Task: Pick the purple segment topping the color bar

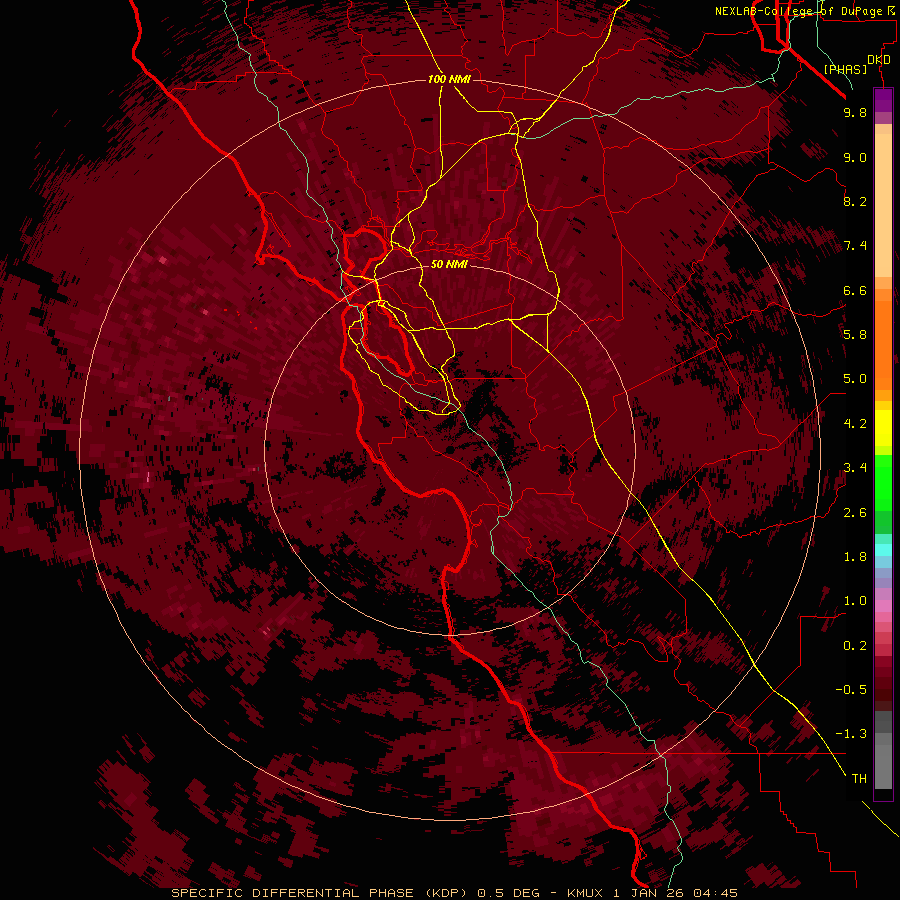Action: tap(883, 100)
